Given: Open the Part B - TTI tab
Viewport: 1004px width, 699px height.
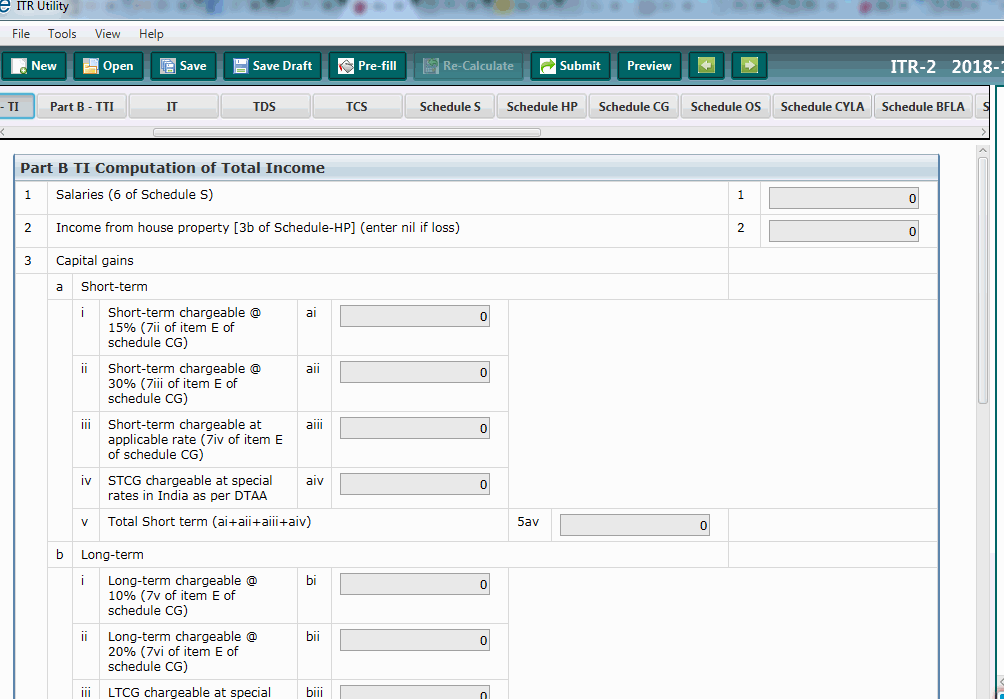Looking at the screenshot, I should tap(81, 105).
